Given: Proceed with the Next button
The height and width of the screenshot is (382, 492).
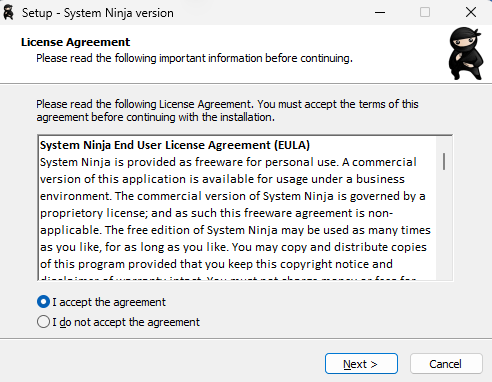Looking at the screenshot, I should click(x=361, y=364).
